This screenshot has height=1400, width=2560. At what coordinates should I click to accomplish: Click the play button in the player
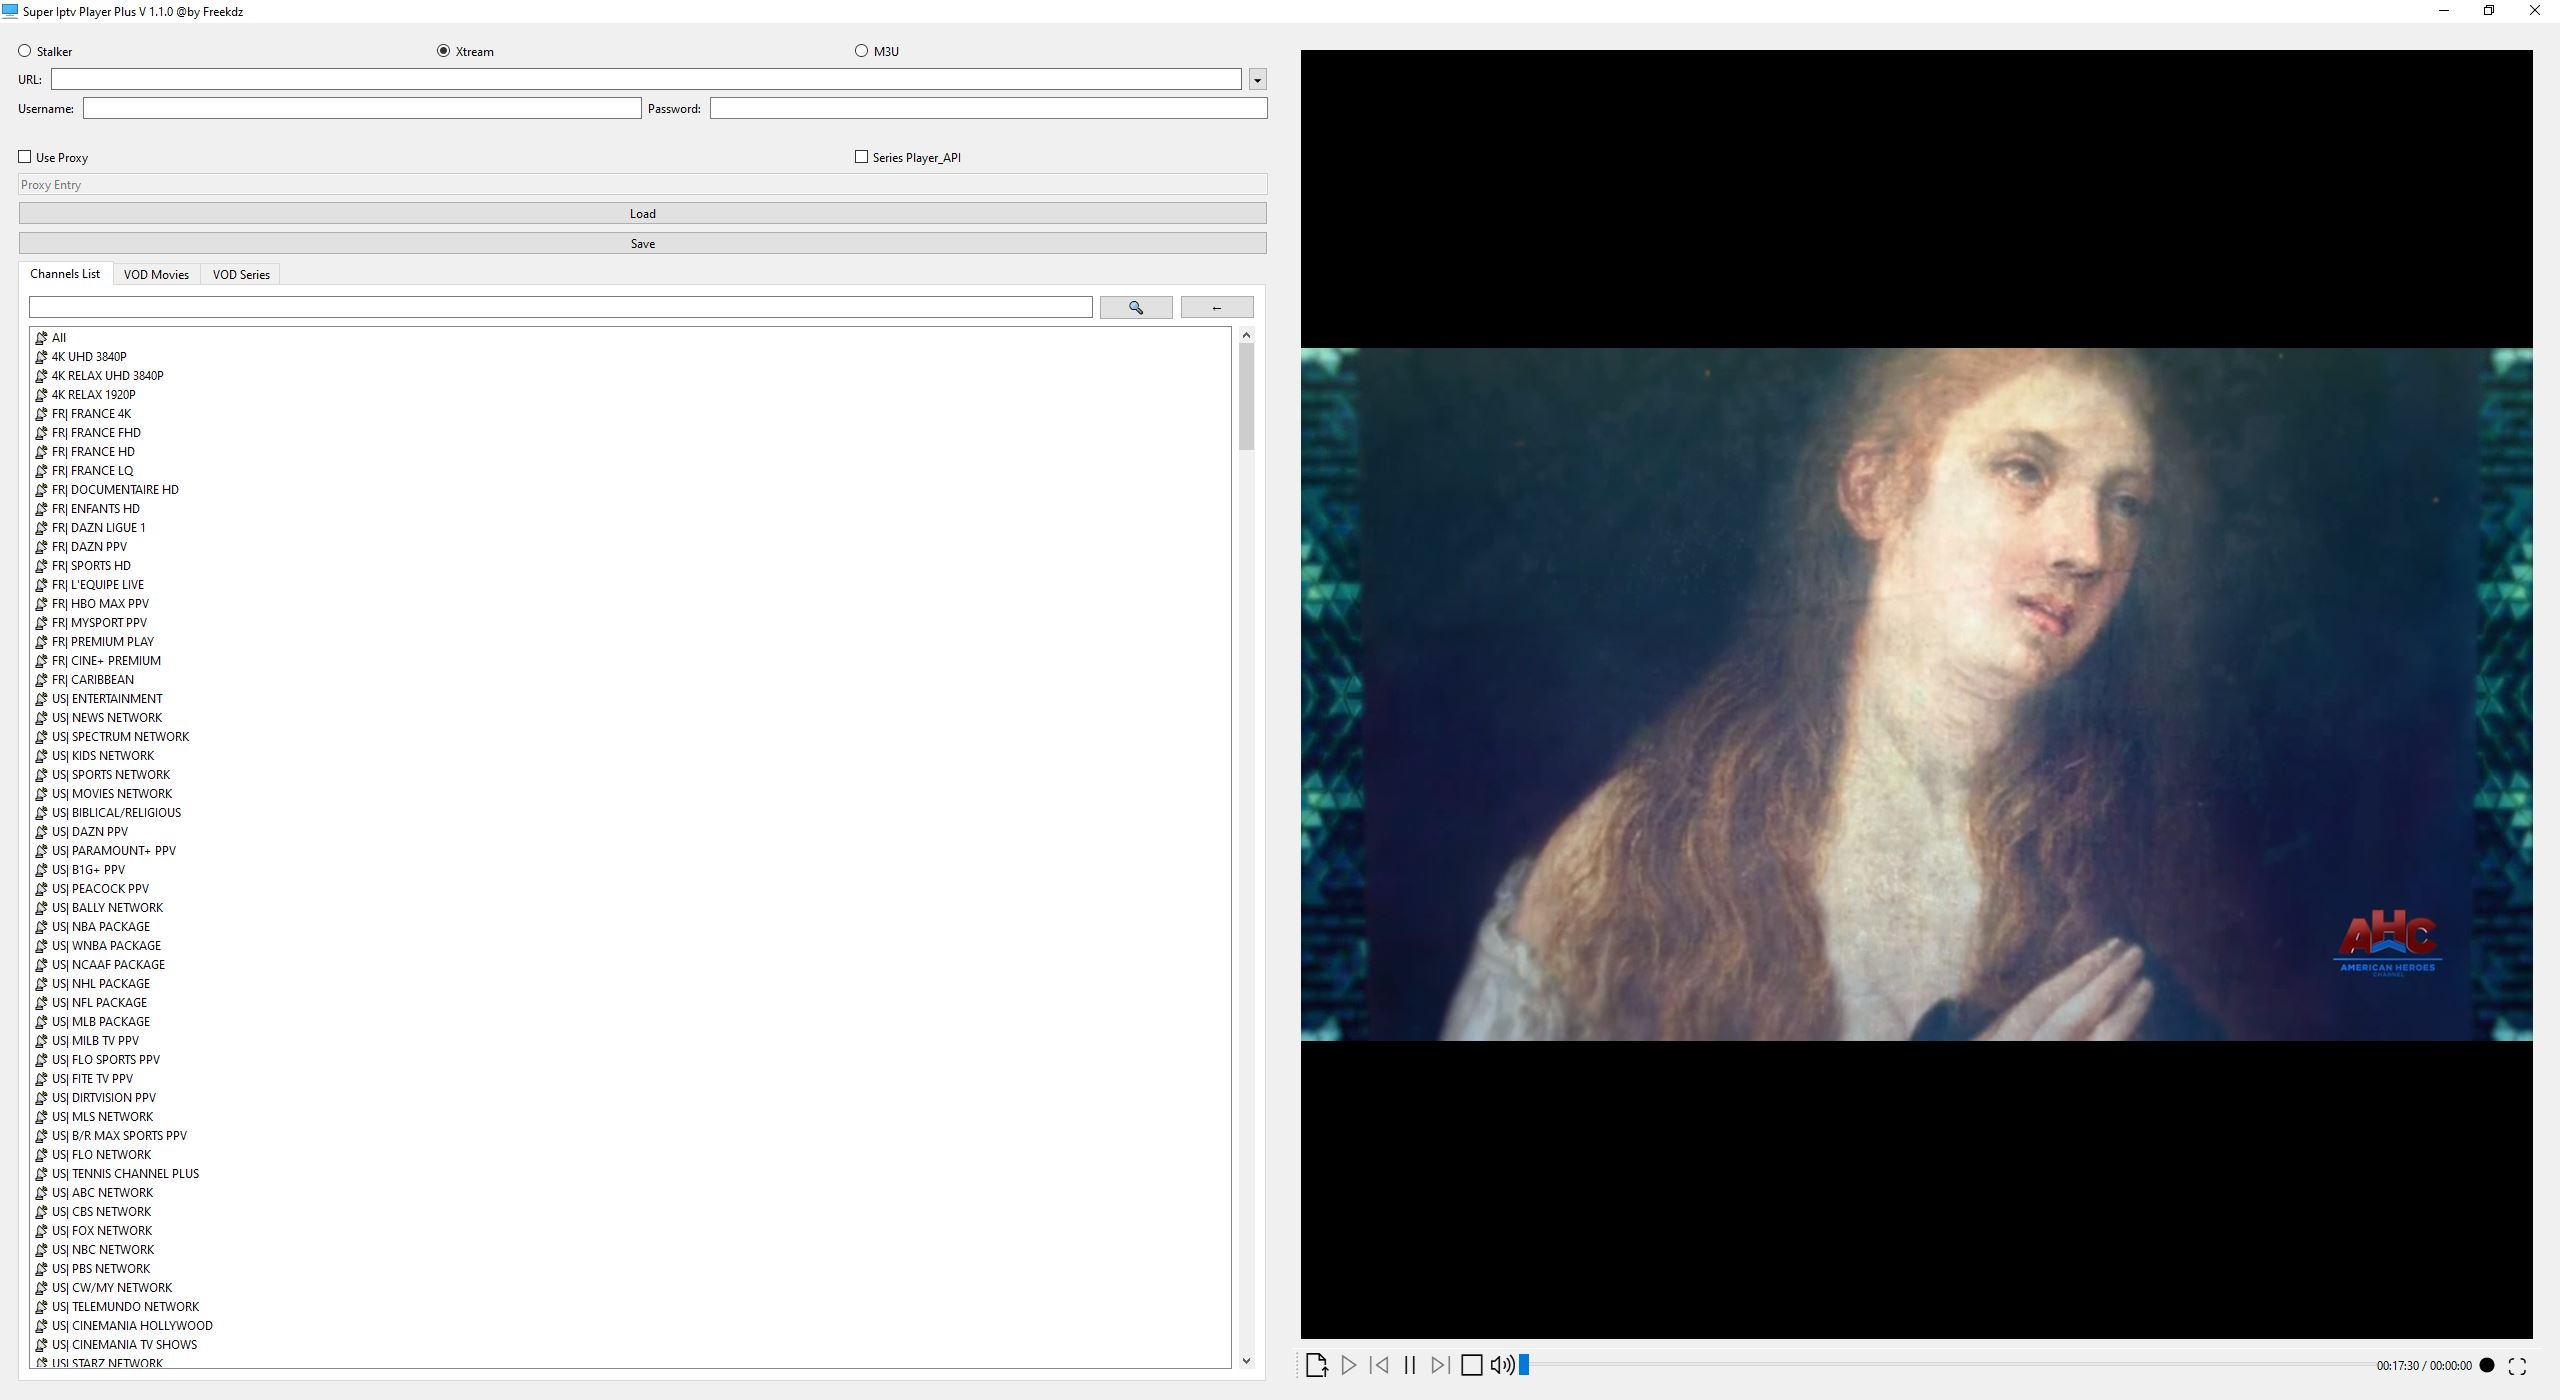tap(1348, 1365)
